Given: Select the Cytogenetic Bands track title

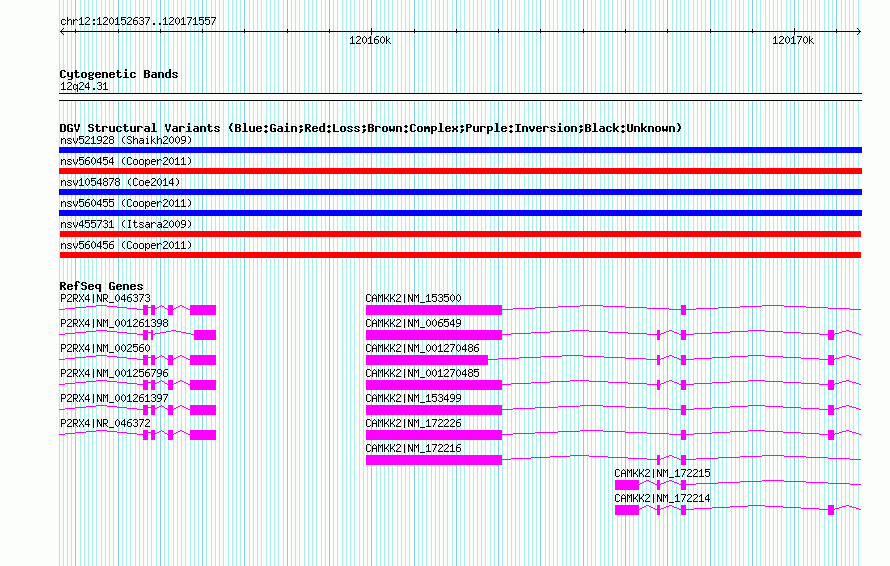Looking at the screenshot, I should [x=119, y=74].
